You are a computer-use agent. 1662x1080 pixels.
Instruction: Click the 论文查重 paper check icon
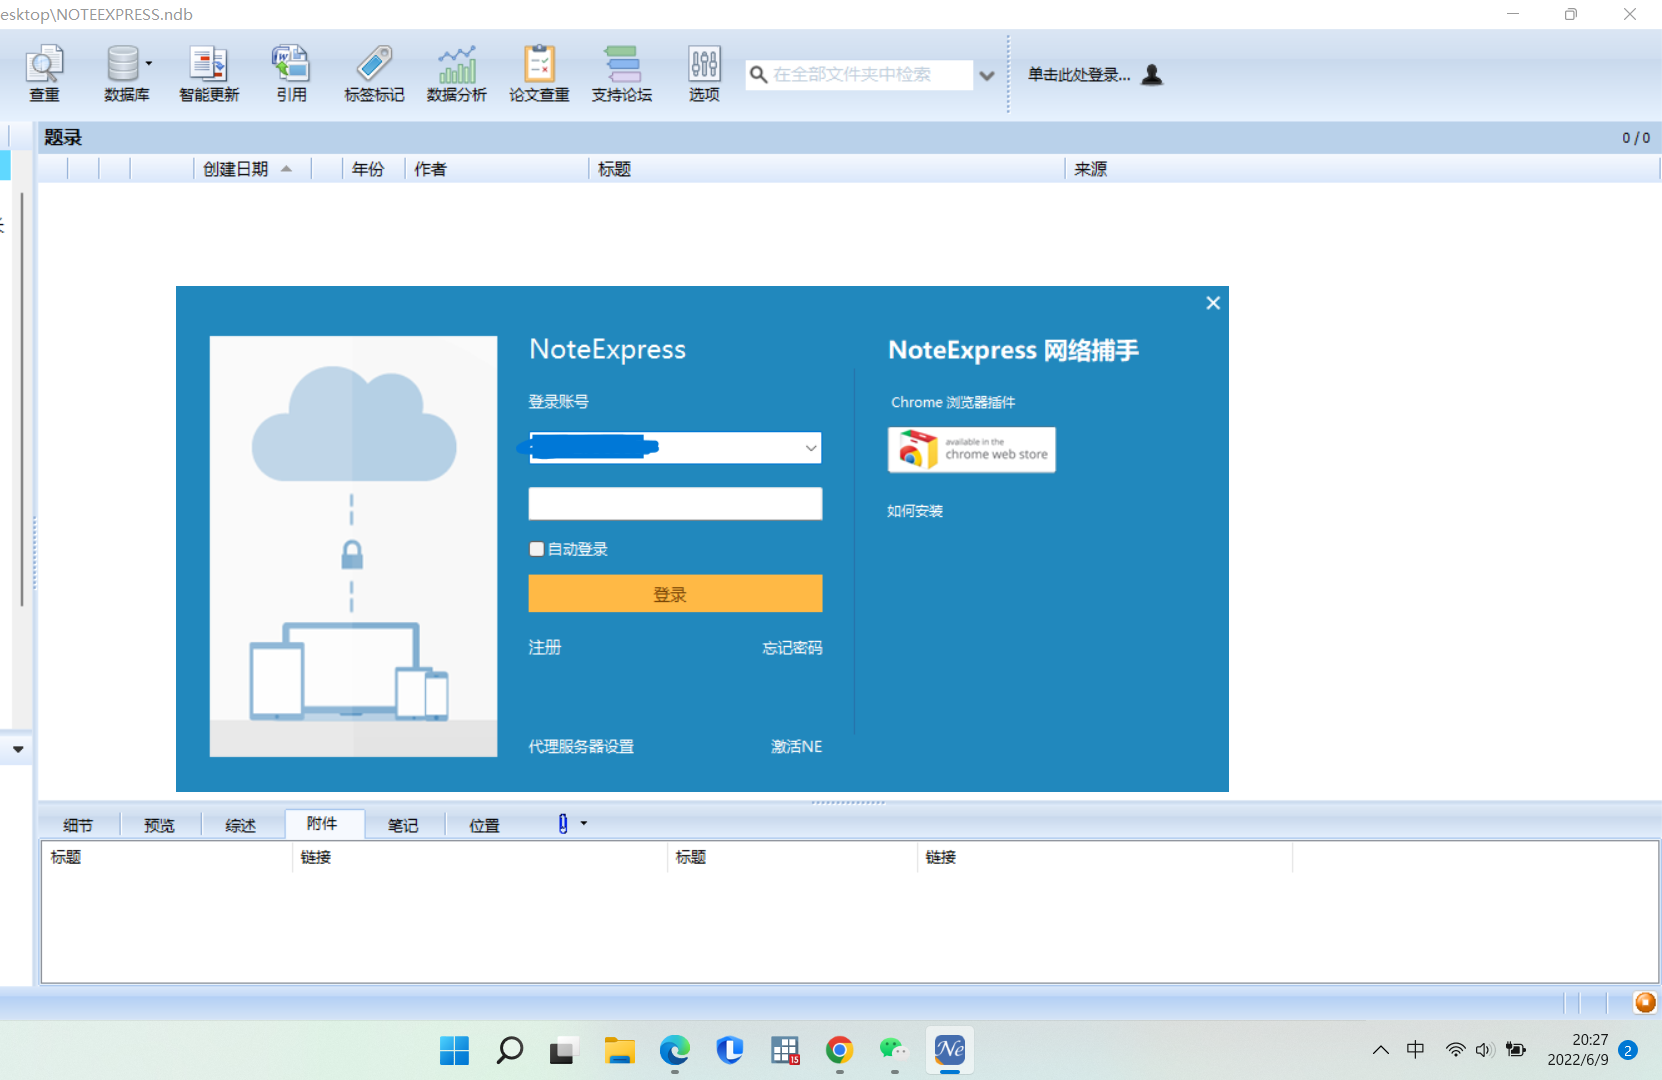click(539, 73)
